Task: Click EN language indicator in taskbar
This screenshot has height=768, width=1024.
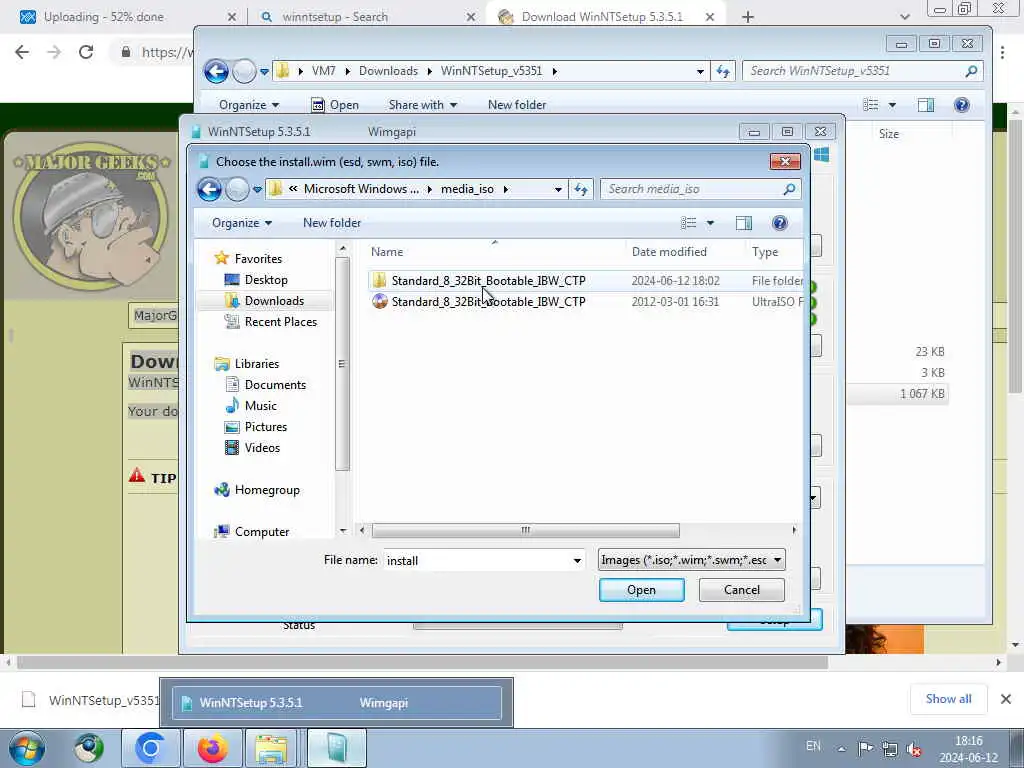Action: (x=813, y=746)
